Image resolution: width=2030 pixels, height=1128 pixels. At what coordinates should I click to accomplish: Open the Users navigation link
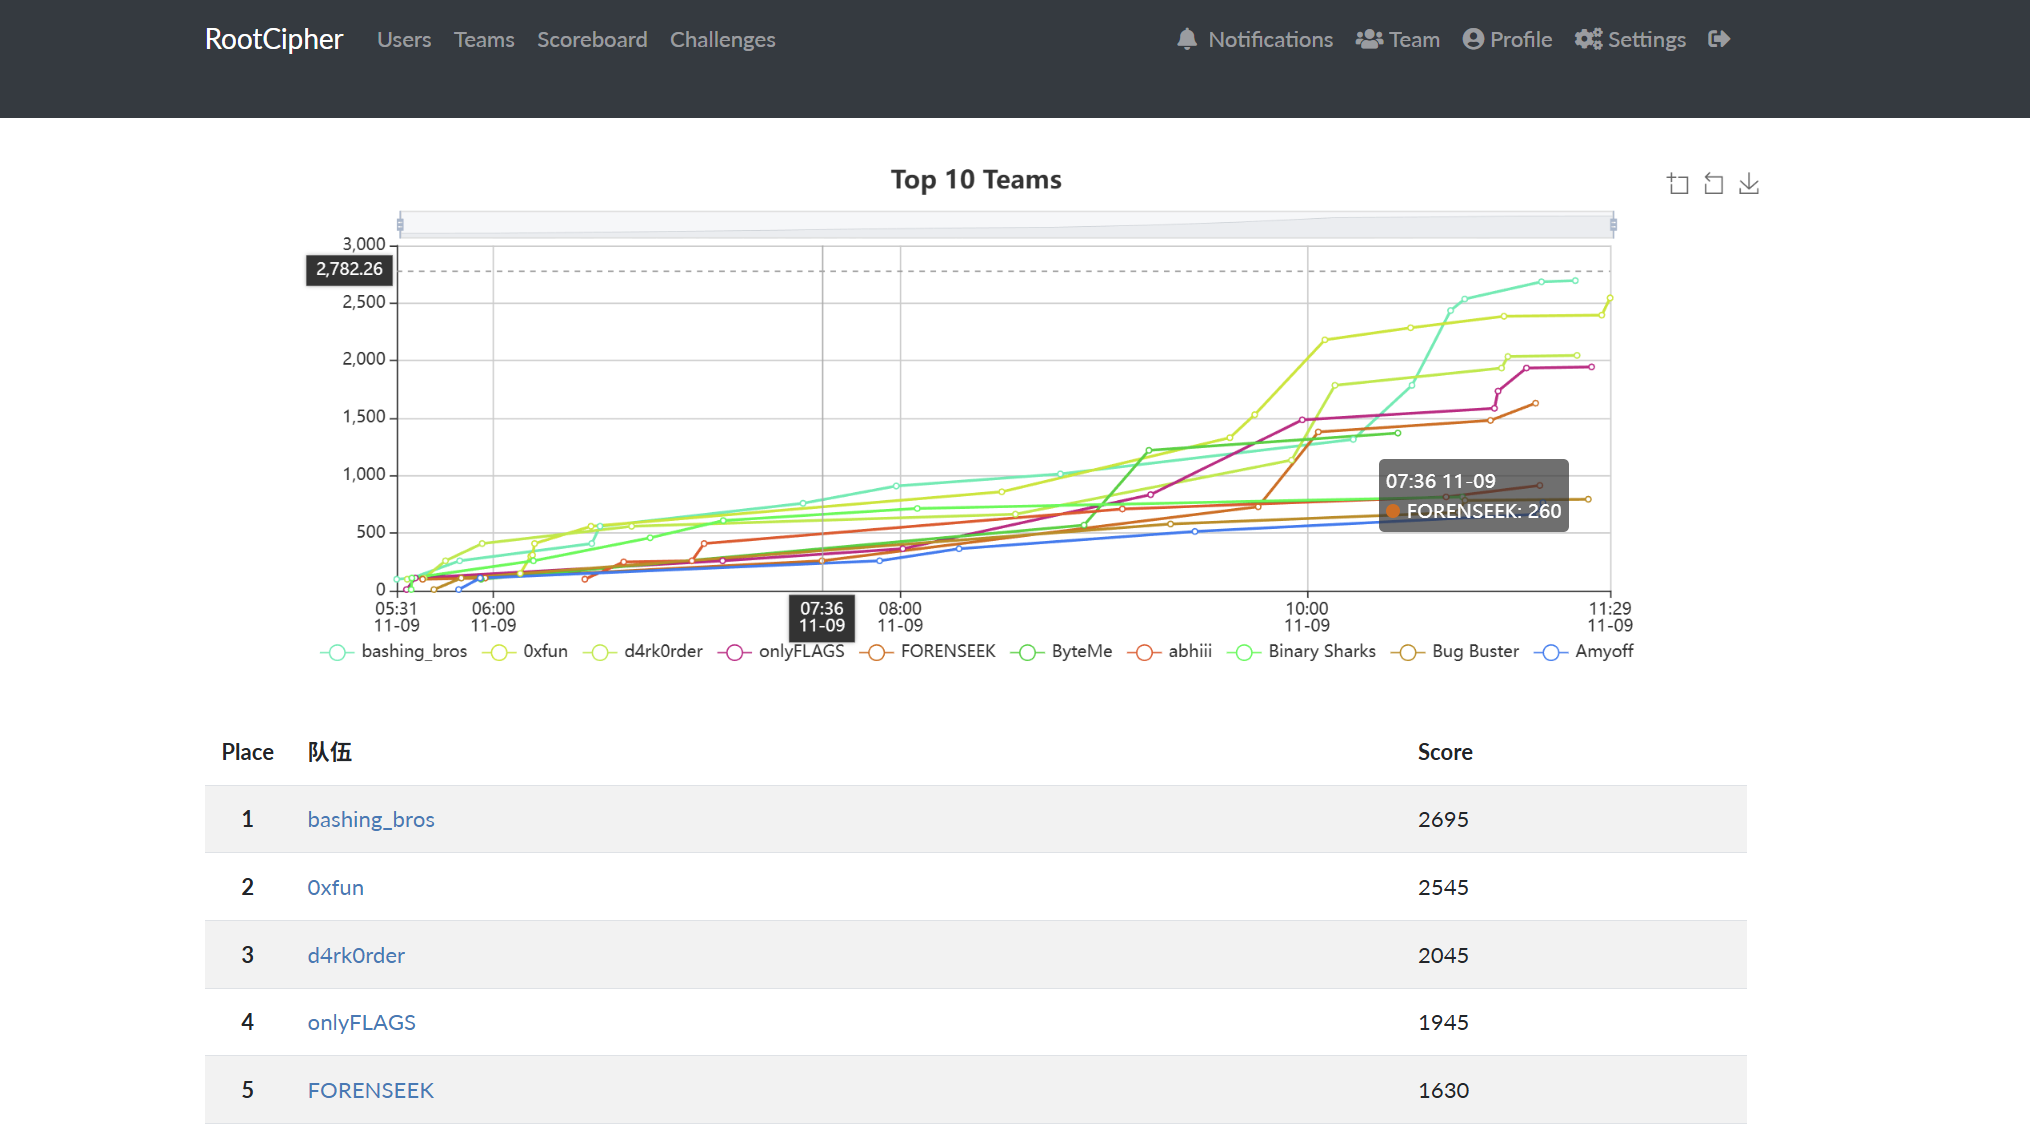(x=404, y=39)
